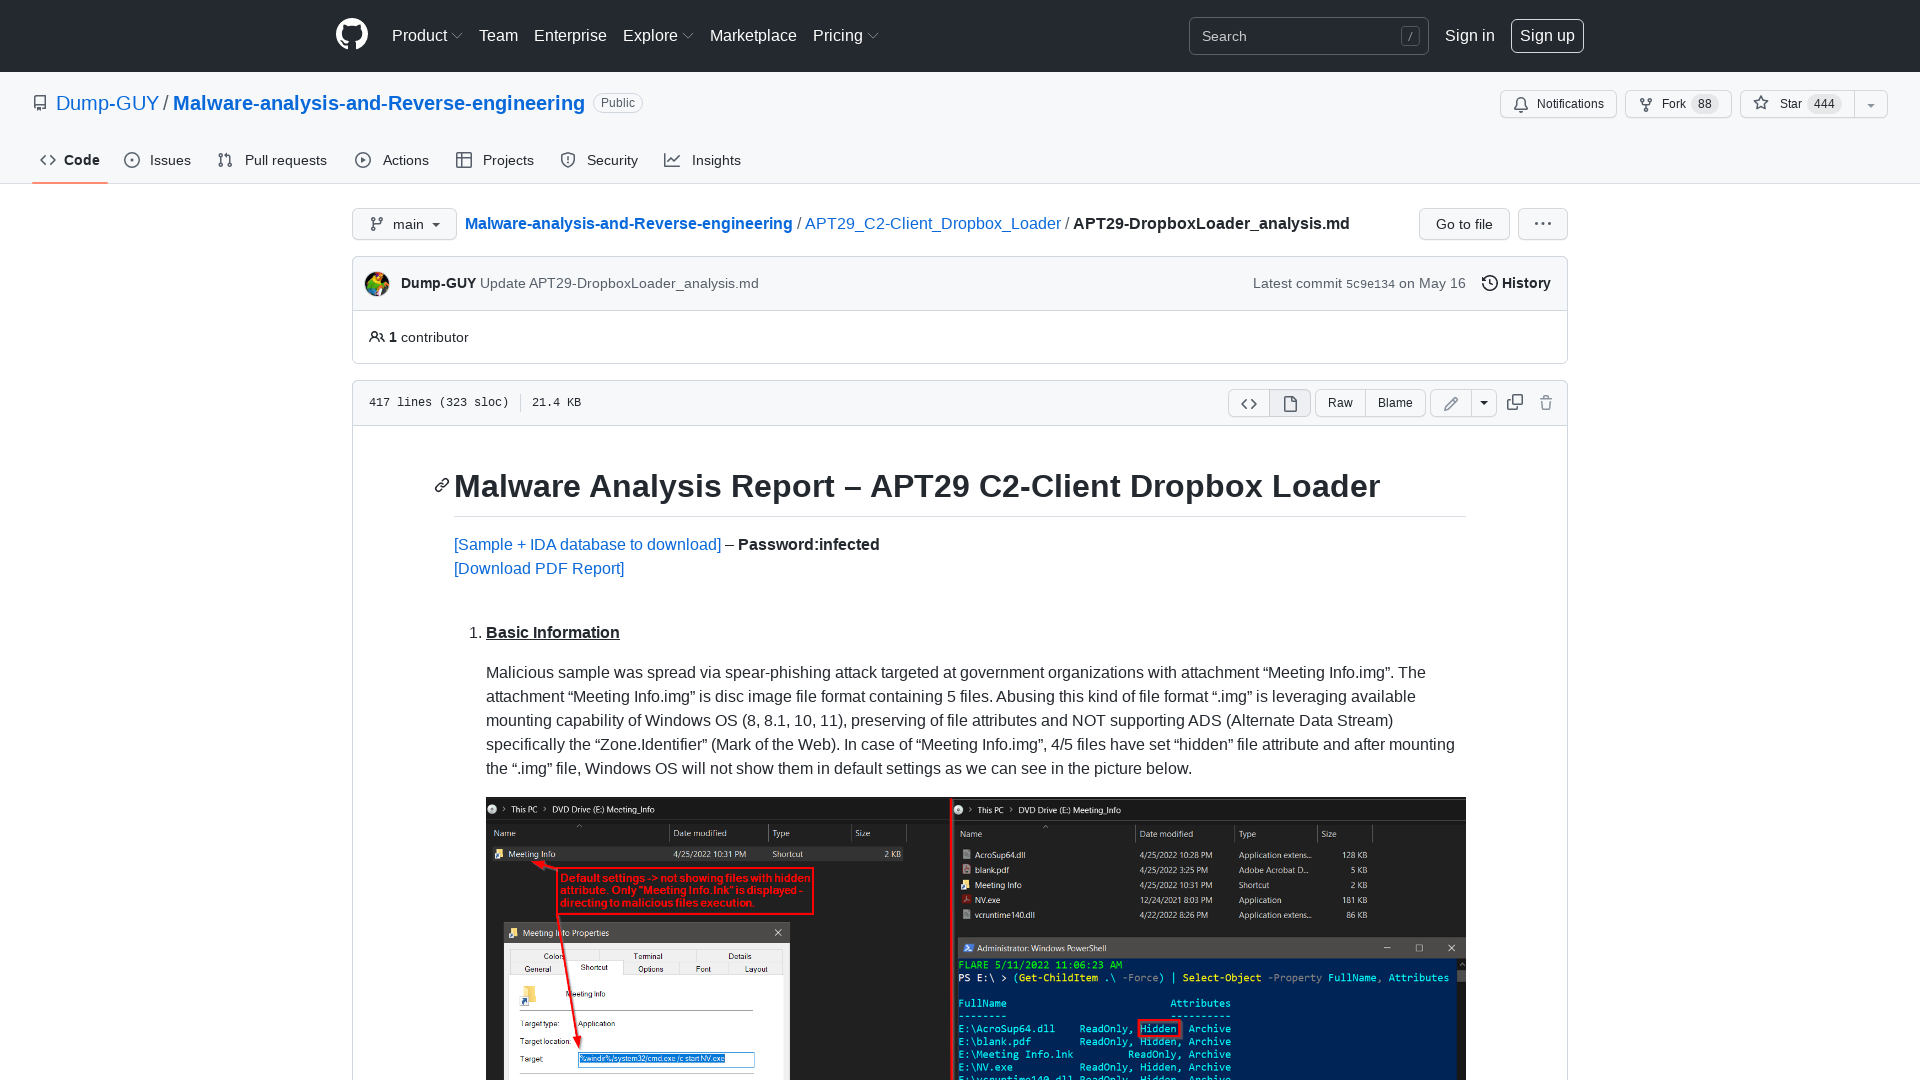Open the Basic Information section heading
The image size is (1920, 1080).
(552, 632)
